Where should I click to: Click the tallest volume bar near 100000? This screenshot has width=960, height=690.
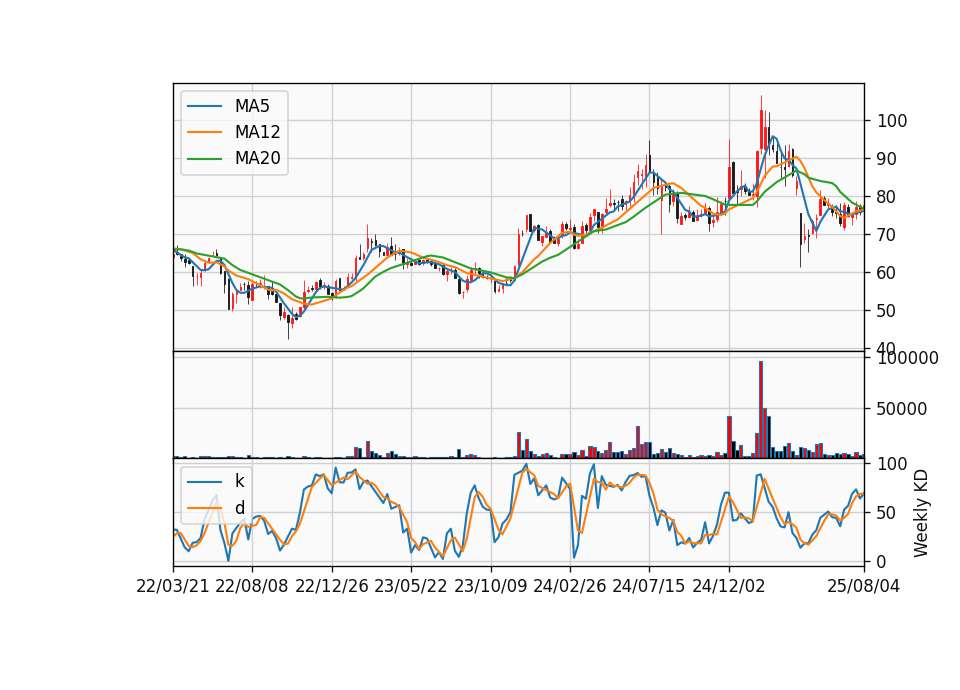coord(760,410)
